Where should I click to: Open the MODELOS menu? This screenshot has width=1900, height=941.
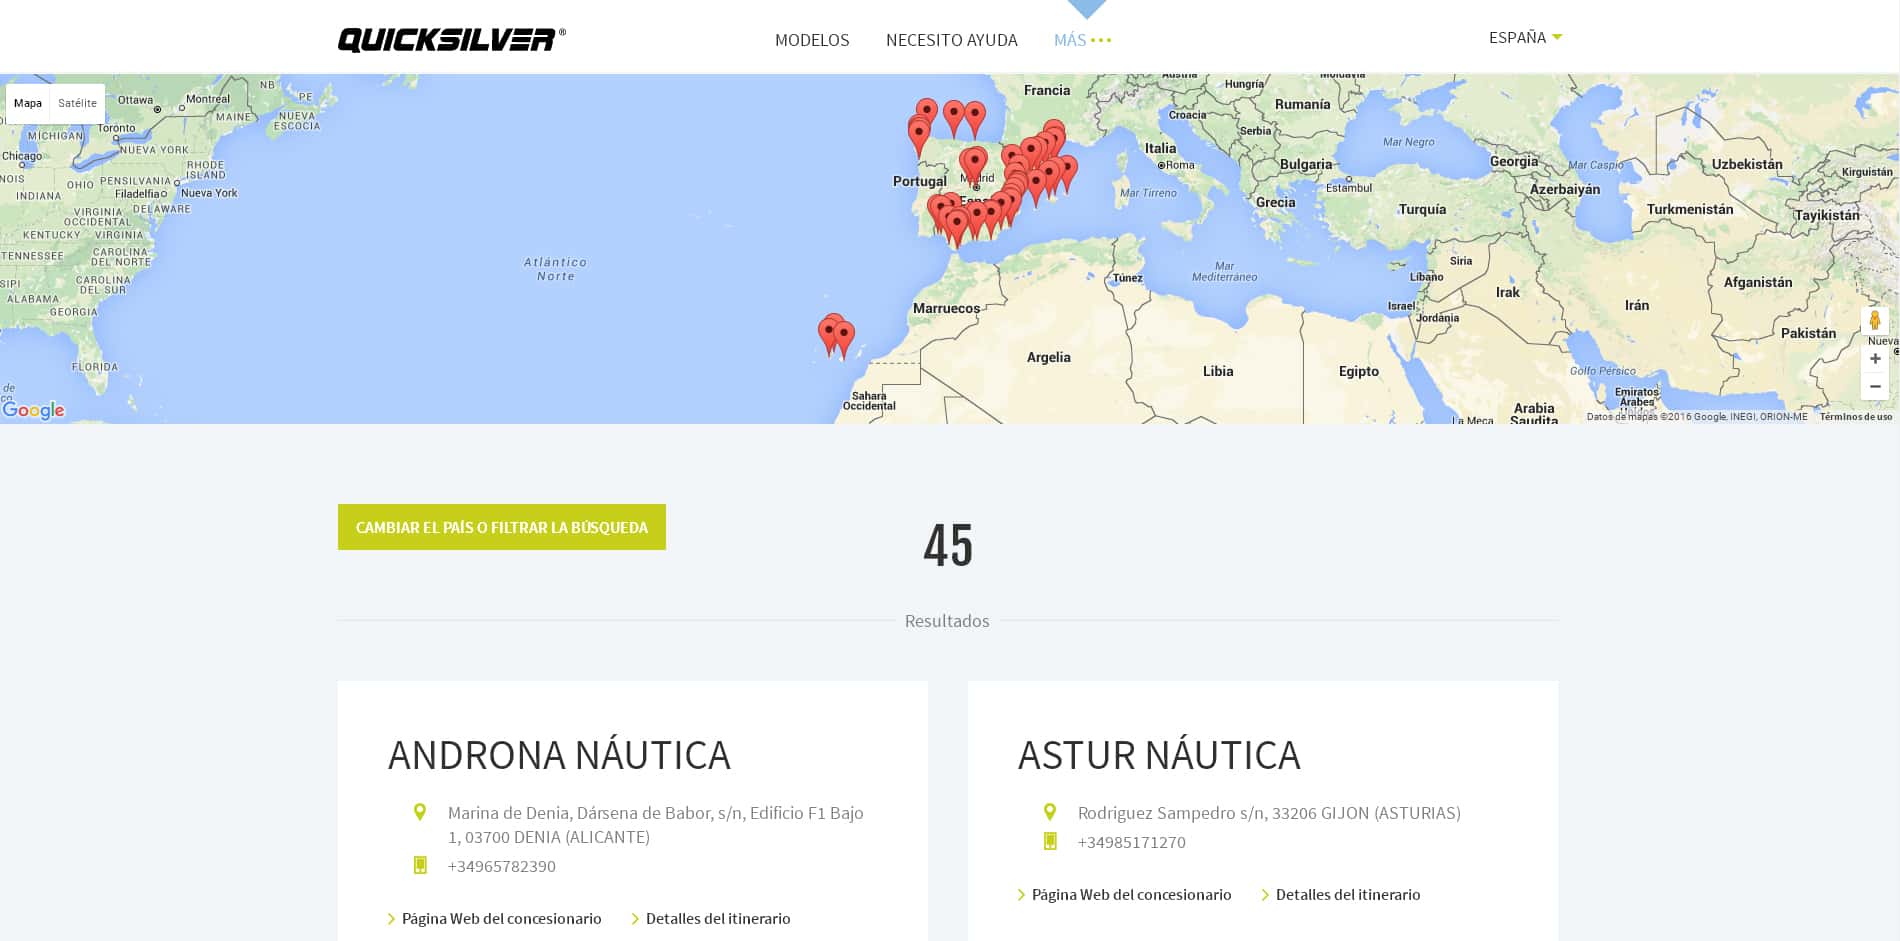[x=811, y=40]
